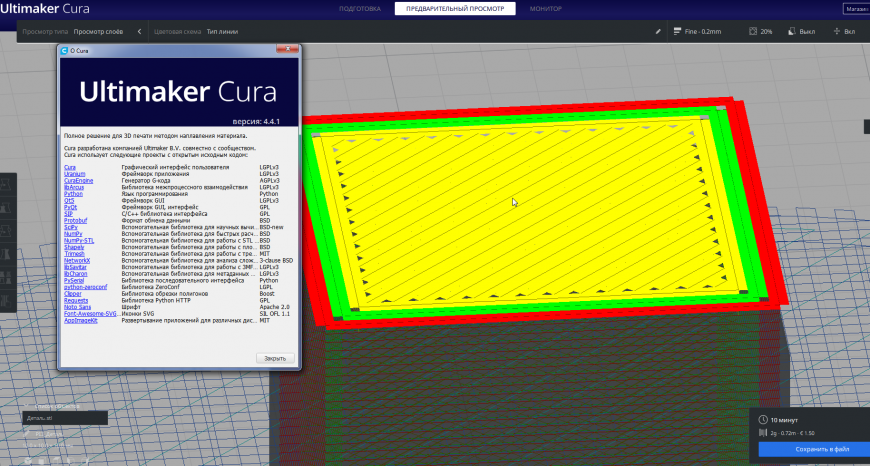Click the 10 минут print time text

(783, 420)
